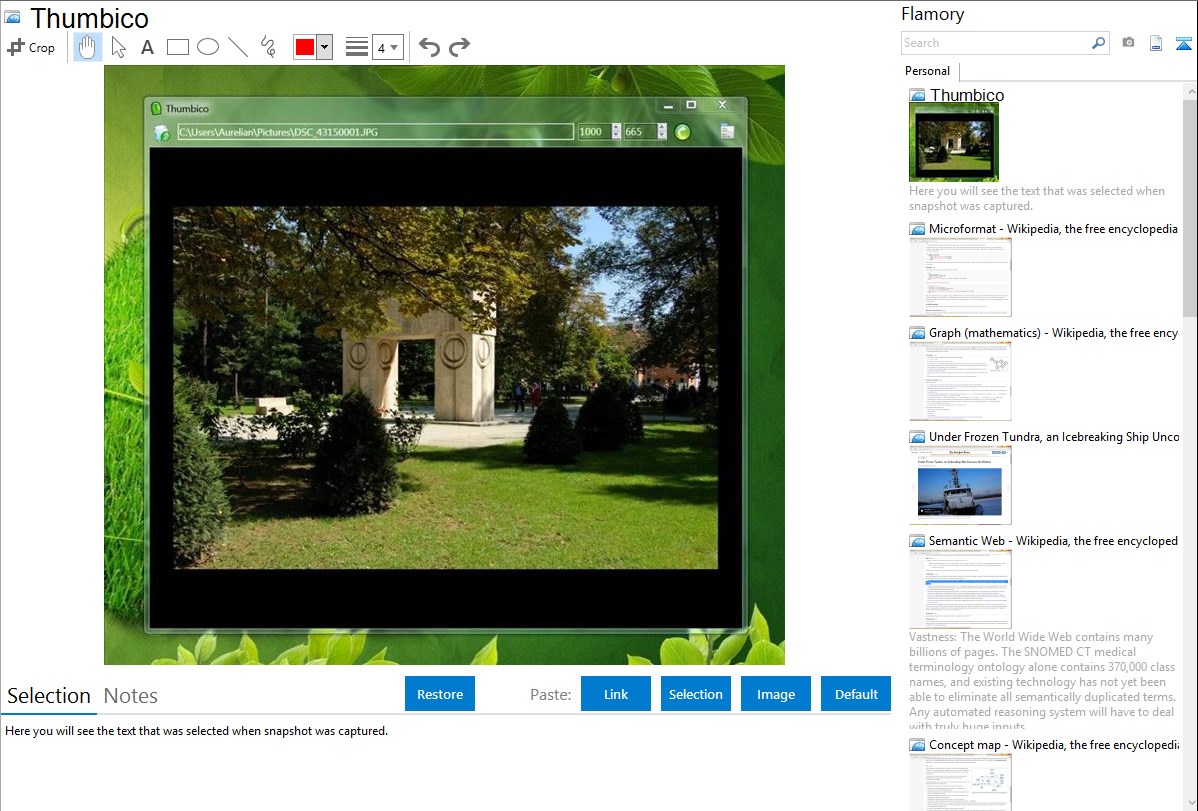
Task: Click the Paste Link button
Action: pyautogui.click(x=616, y=694)
